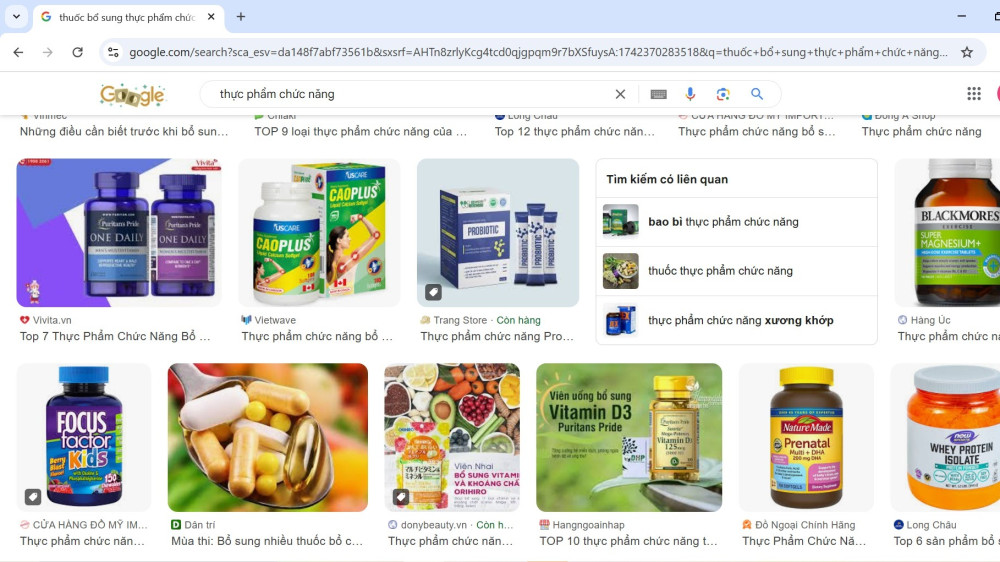
Task: Go back to previous page
Action: [18, 52]
